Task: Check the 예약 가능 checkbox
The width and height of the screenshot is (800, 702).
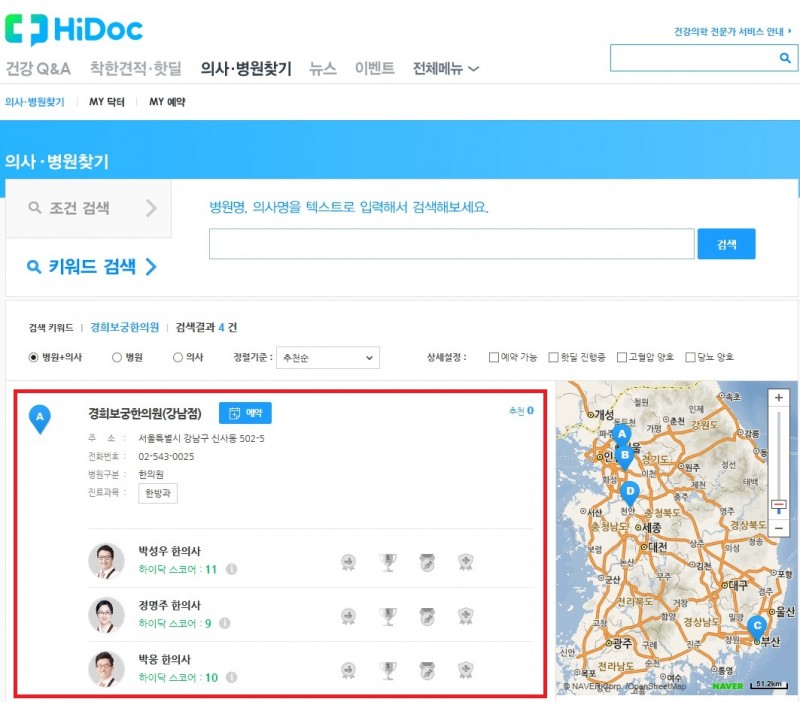Action: click(x=493, y=357)
